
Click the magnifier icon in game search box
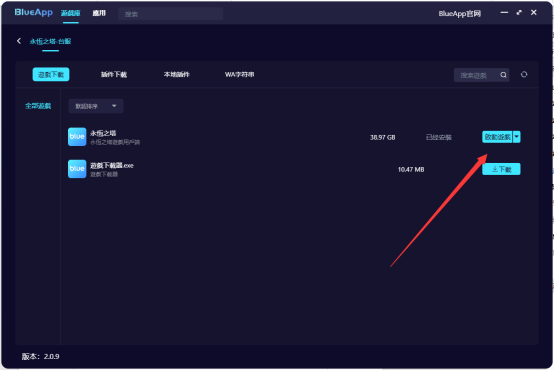coord(503,75)
